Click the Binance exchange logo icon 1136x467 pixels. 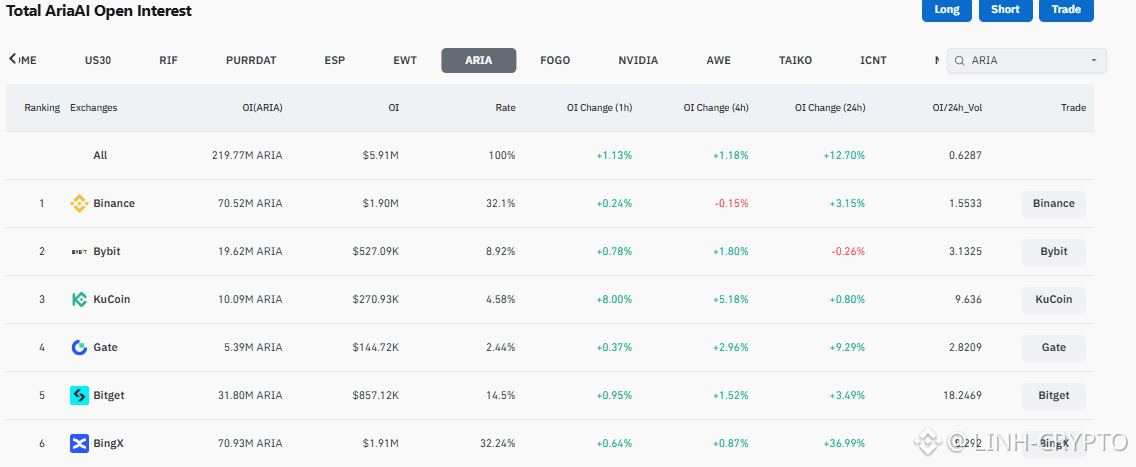pos(79,203)
